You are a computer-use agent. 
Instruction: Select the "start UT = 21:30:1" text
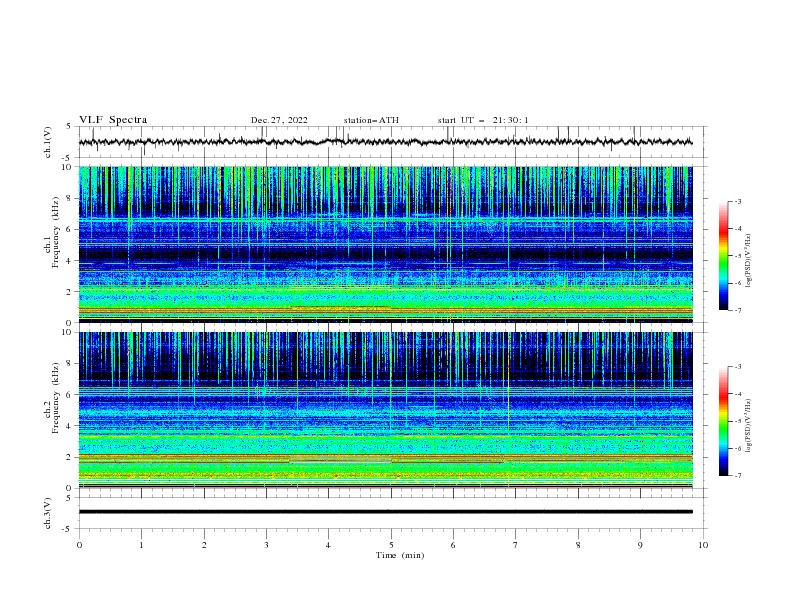click(x=483, y=120)
